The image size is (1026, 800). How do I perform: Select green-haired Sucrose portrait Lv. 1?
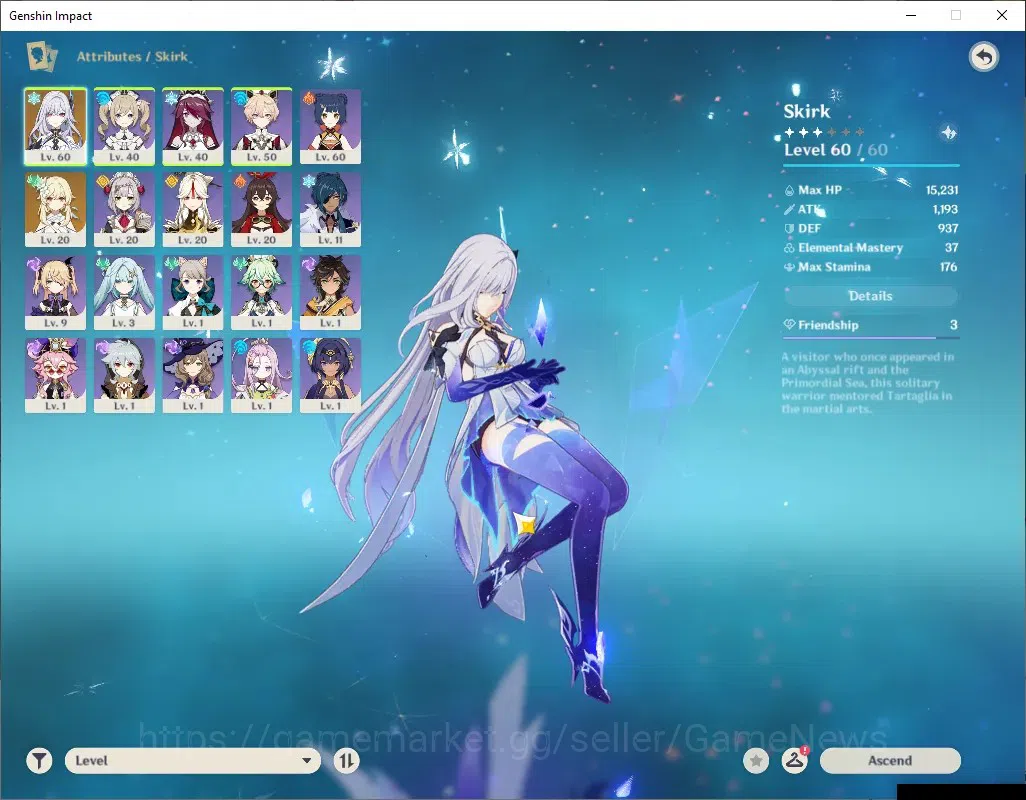(x=262, y=292)
